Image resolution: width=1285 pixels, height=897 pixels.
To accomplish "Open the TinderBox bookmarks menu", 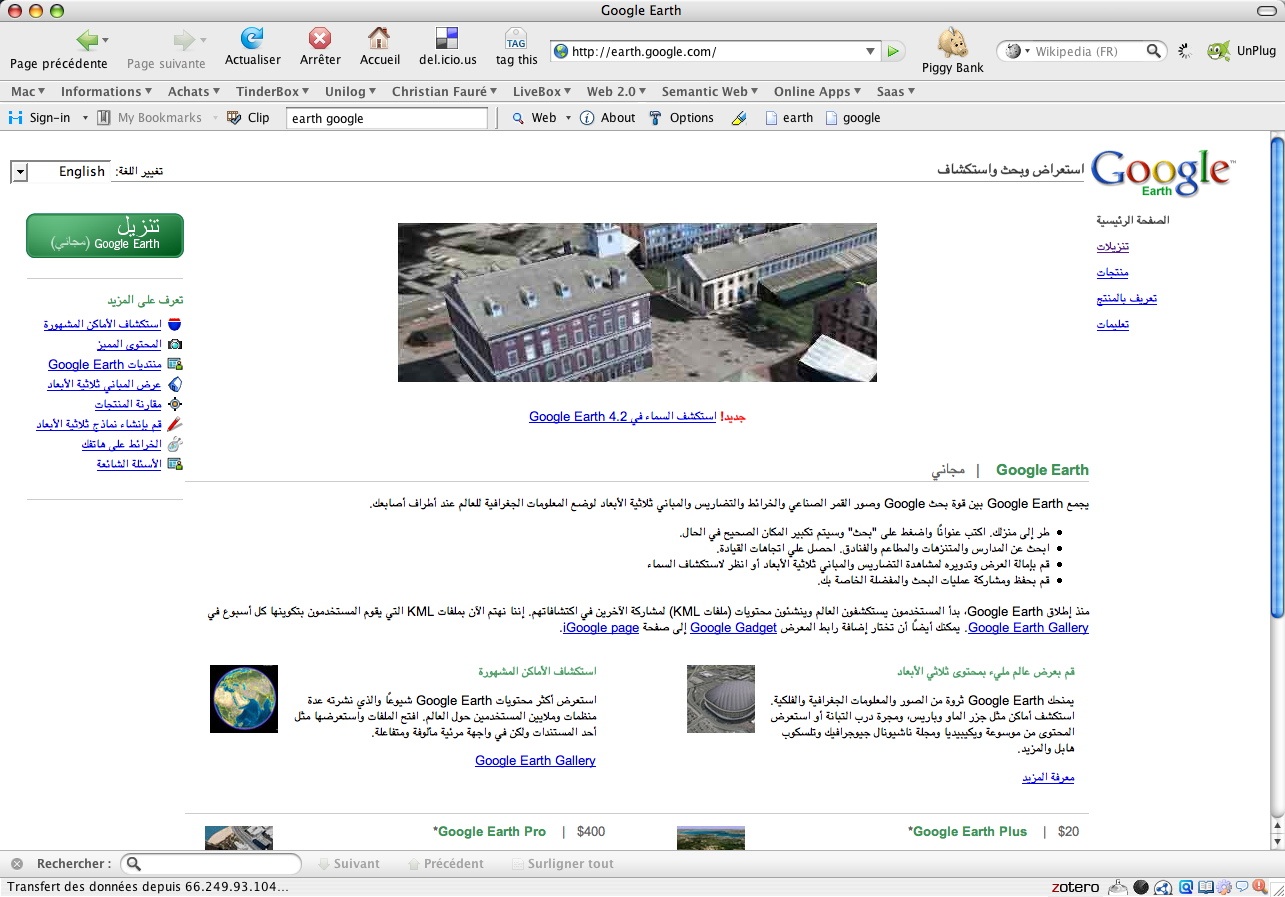I will [272, 91].
